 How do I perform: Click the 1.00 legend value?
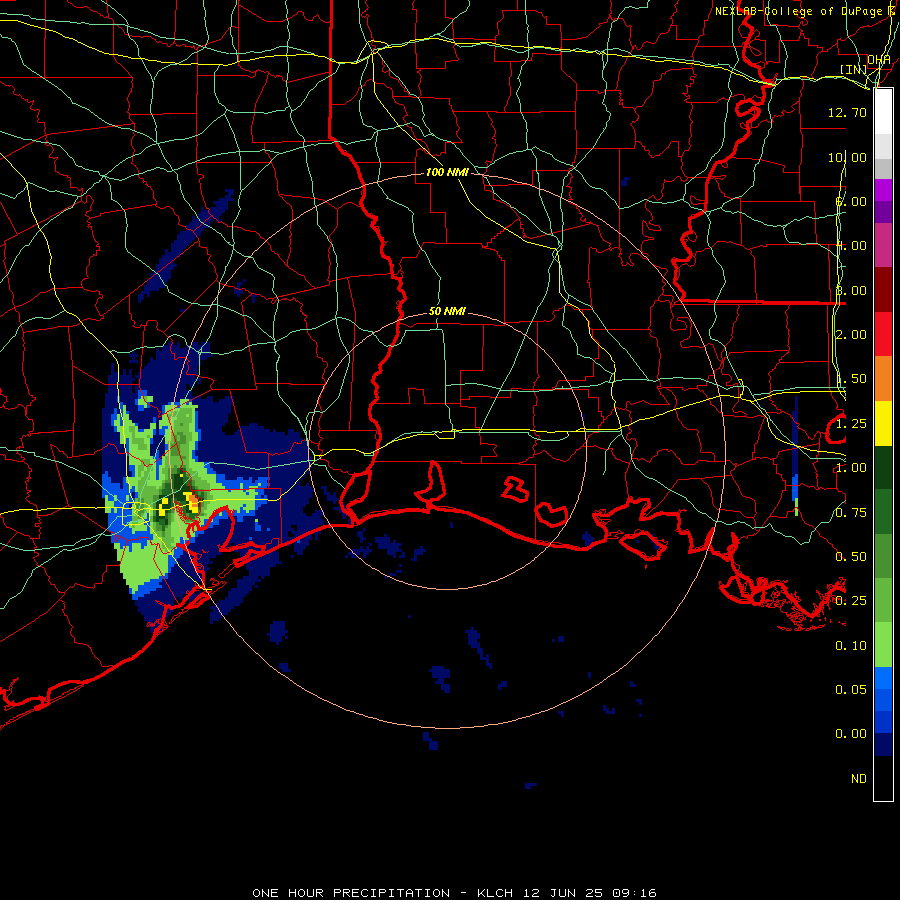point(851,468)
